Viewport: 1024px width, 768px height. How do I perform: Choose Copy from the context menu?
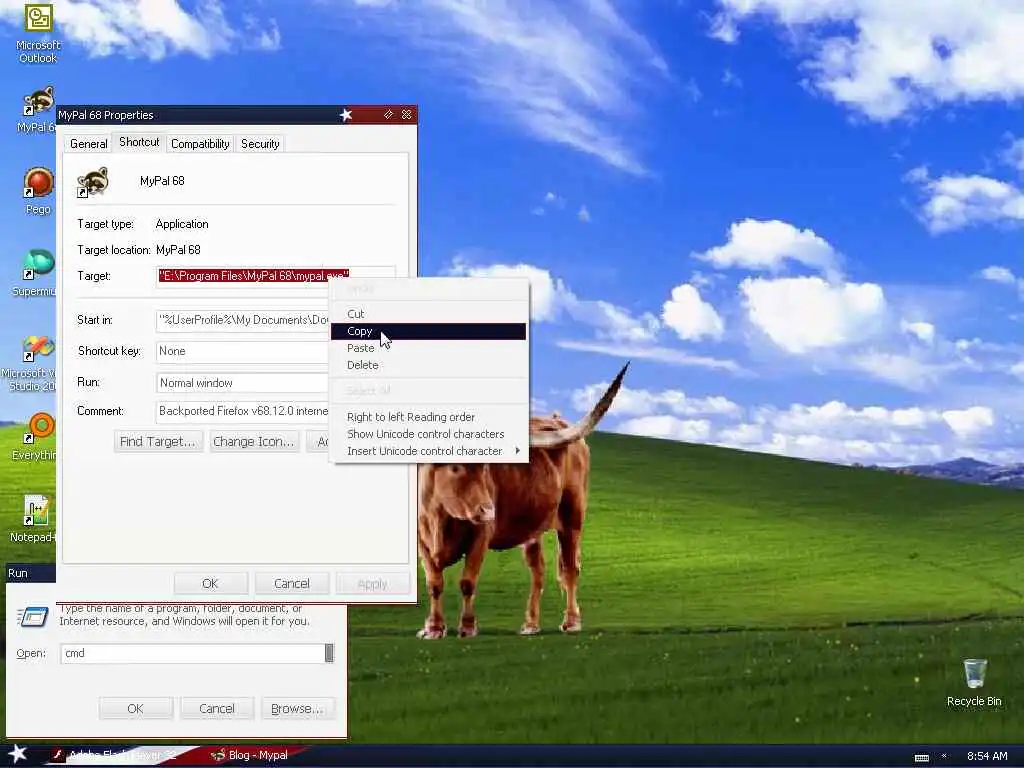(x=428, y=331)
